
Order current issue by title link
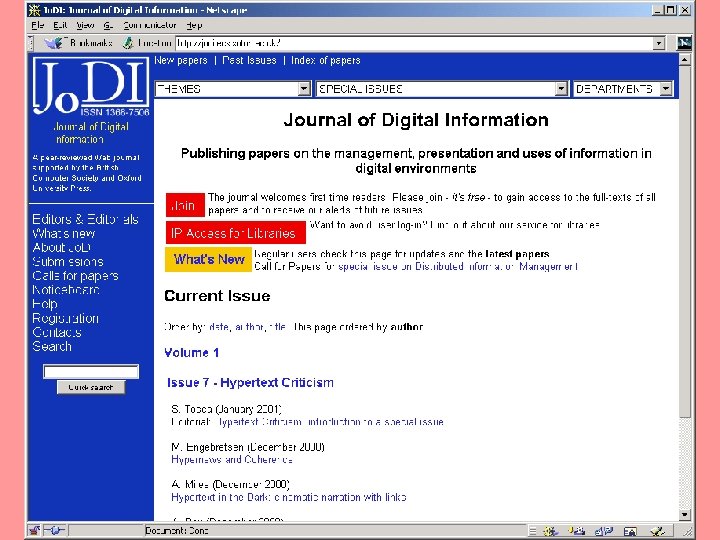(277, 327)
